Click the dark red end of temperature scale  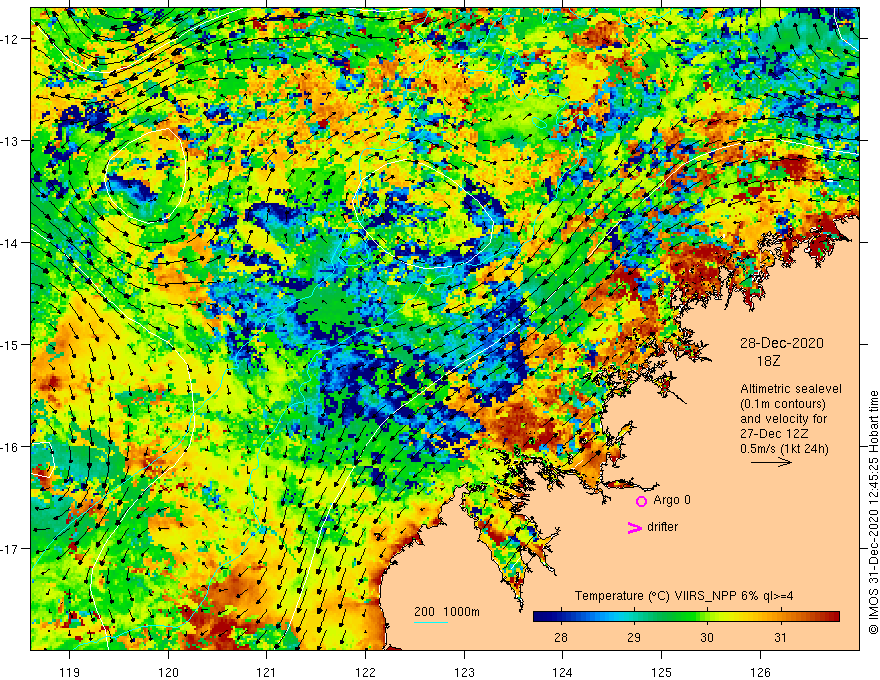pyautogui.click(x=832, y=617)
